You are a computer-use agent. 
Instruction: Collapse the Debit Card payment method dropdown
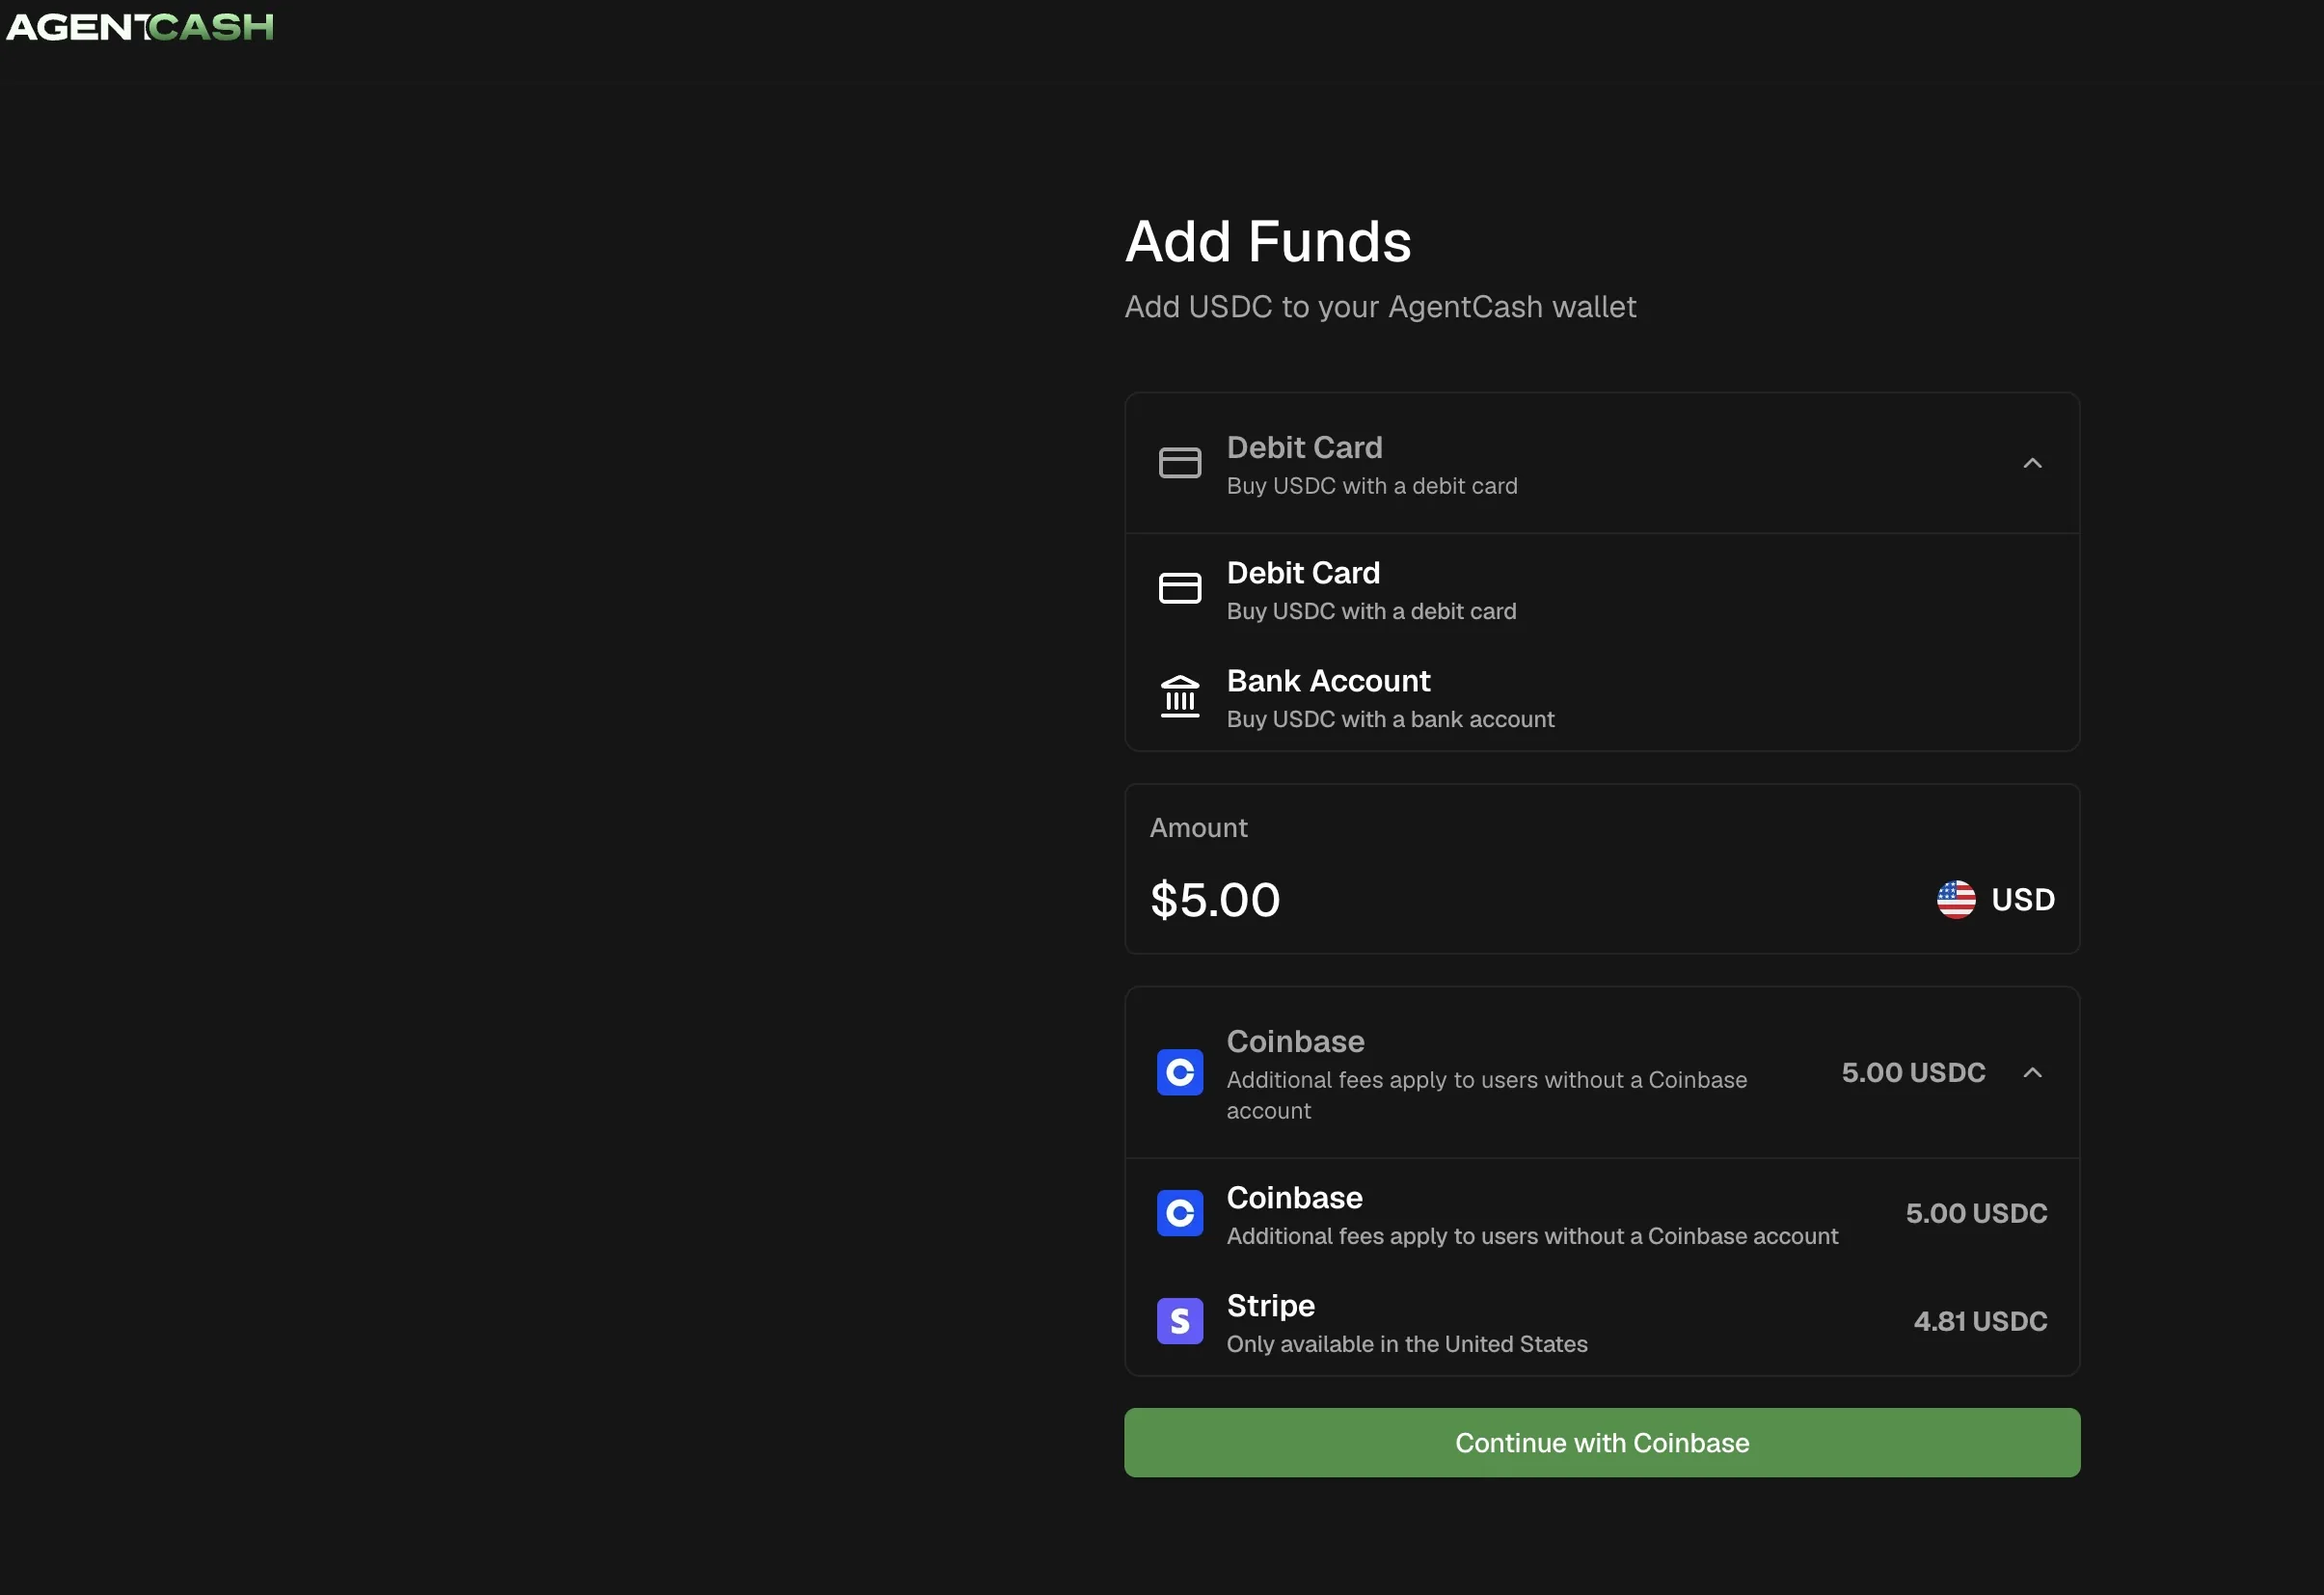(x=2032, y=463)
